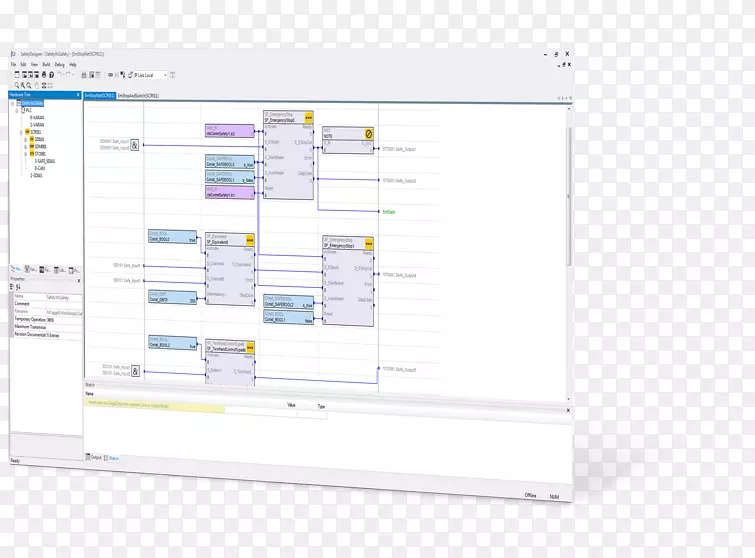Click the bottom AND gate icon
755x558 pixels.
click(x=136, y=370)
